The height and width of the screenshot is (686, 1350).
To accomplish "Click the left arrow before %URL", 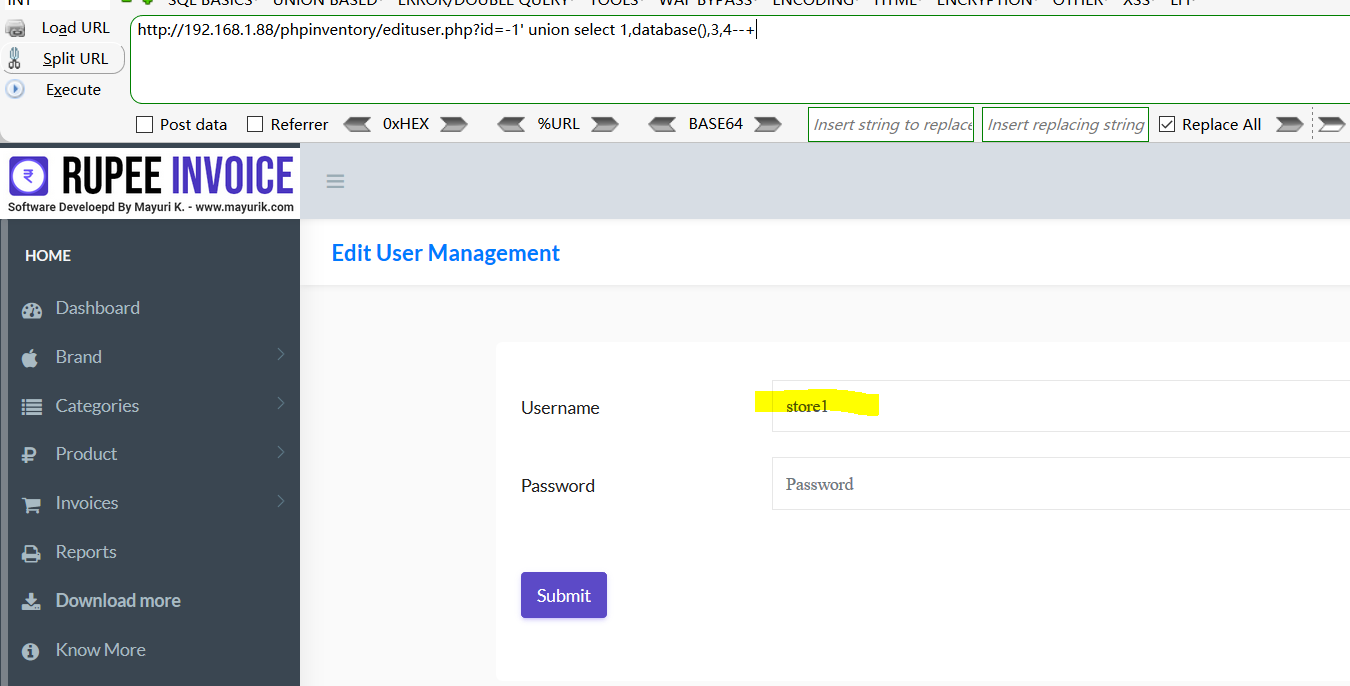I will (x=511, y=124).
